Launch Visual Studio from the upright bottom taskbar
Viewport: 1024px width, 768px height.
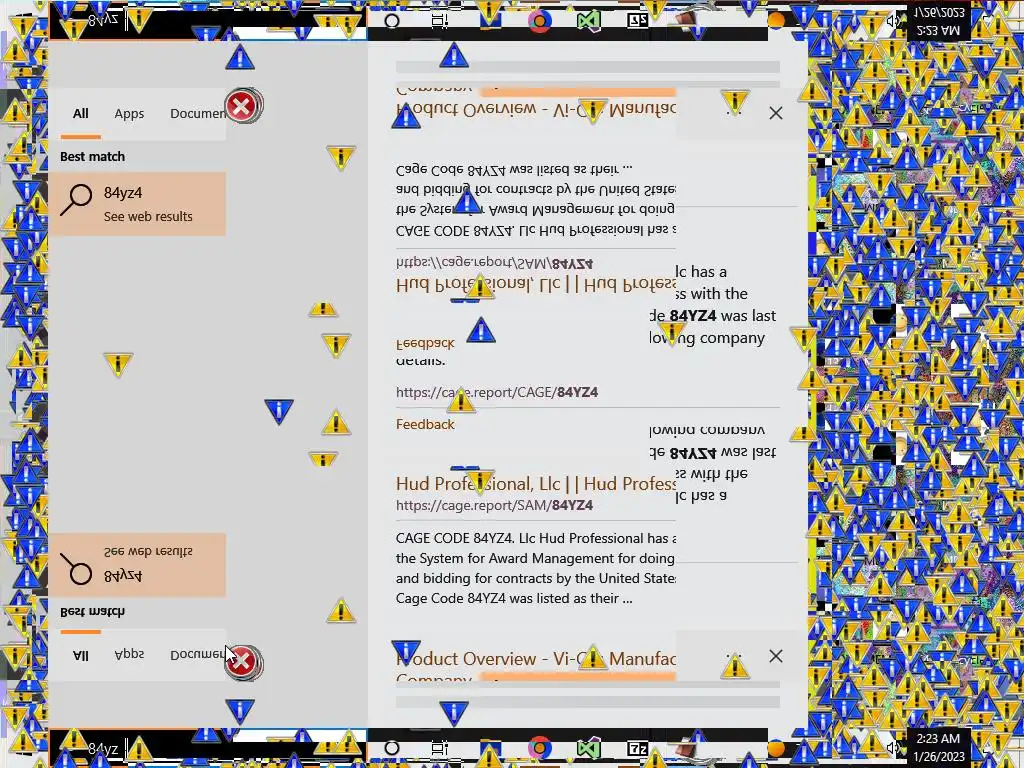click(588, 748)
